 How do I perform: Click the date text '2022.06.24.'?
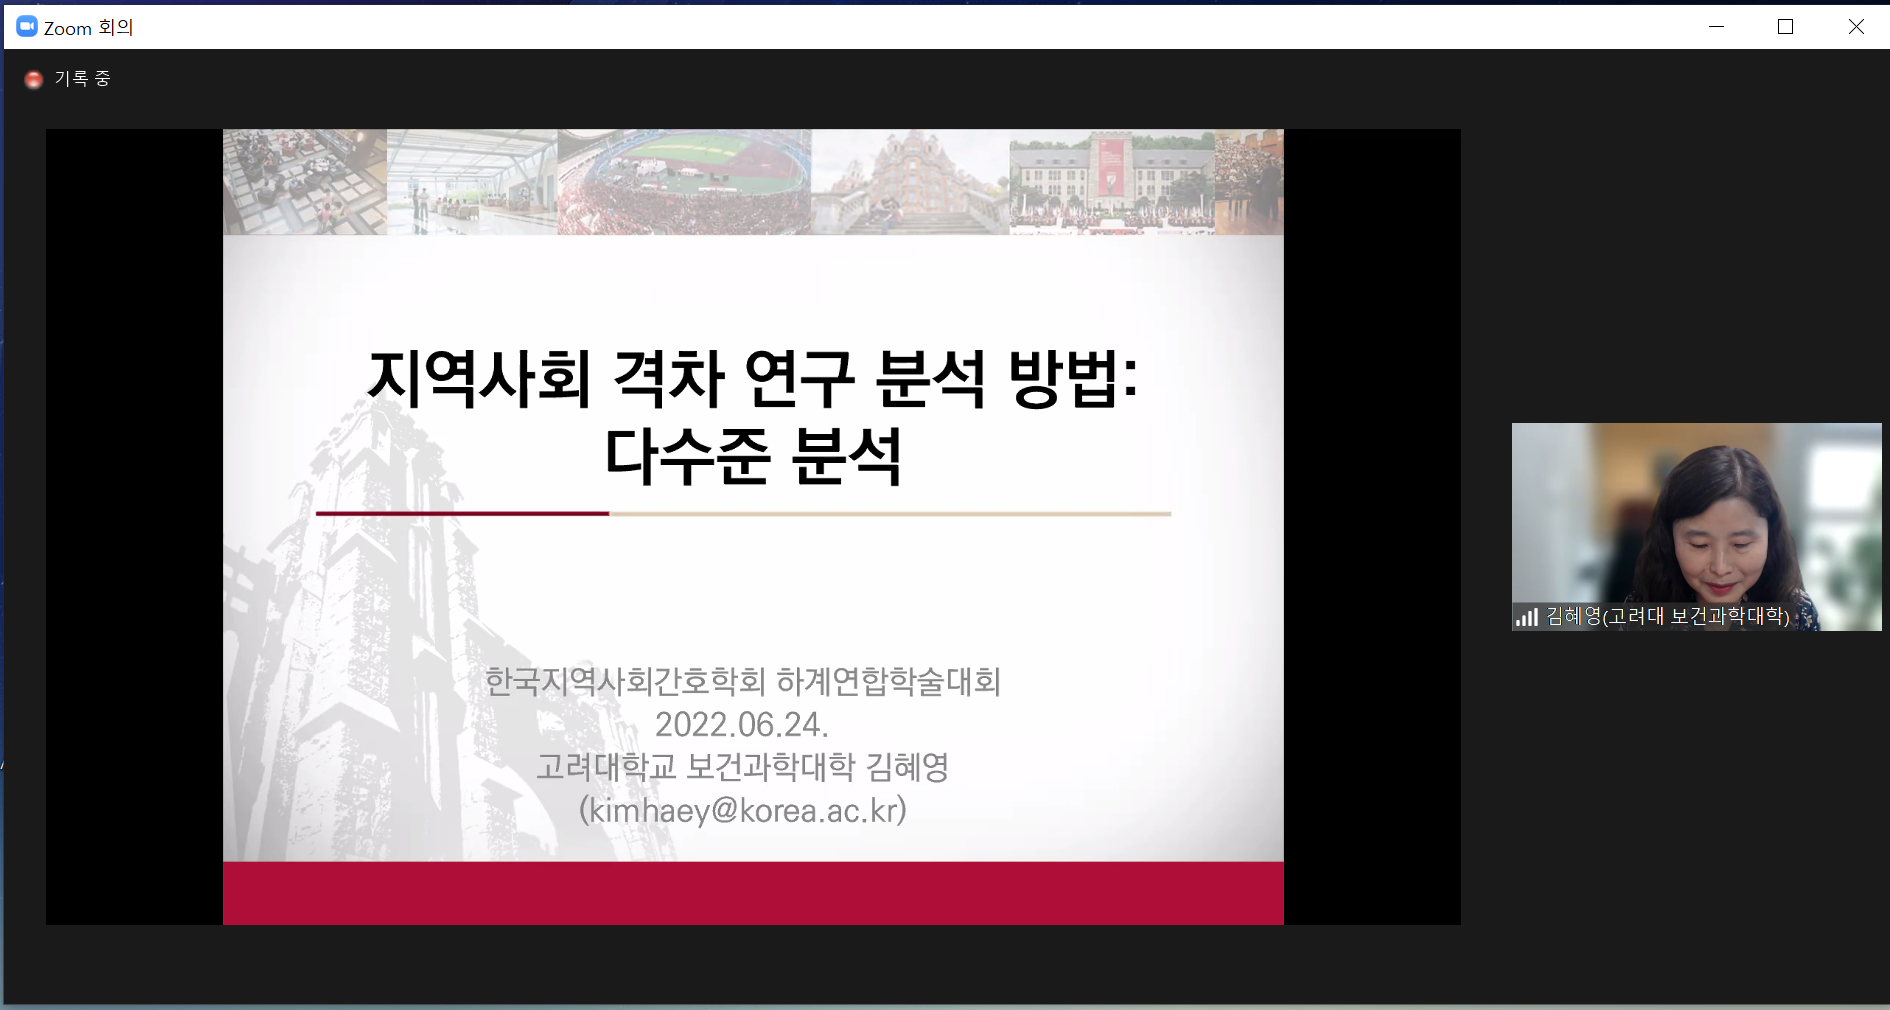coord(742,724)
